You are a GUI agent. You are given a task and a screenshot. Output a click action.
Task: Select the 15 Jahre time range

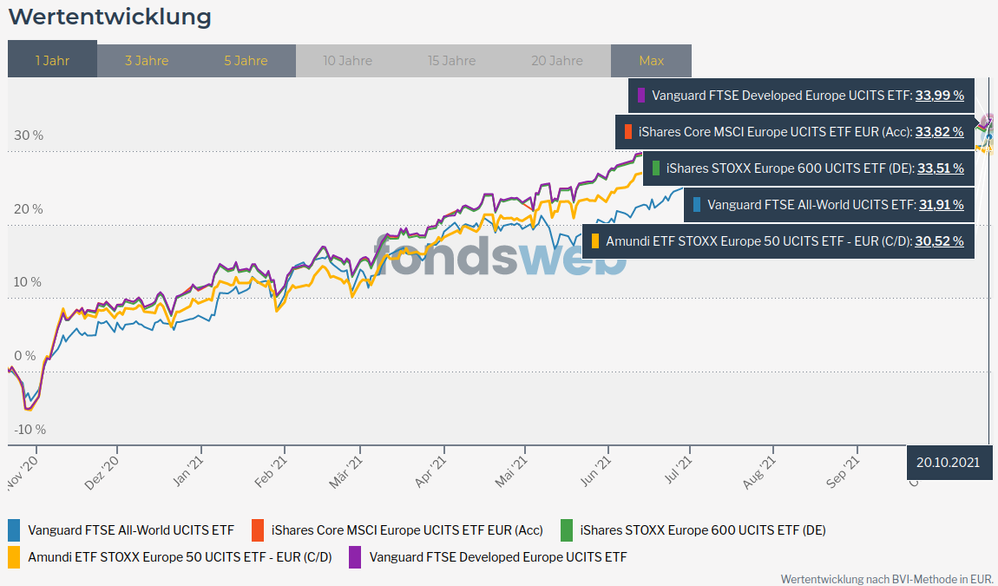click(452, 60)
